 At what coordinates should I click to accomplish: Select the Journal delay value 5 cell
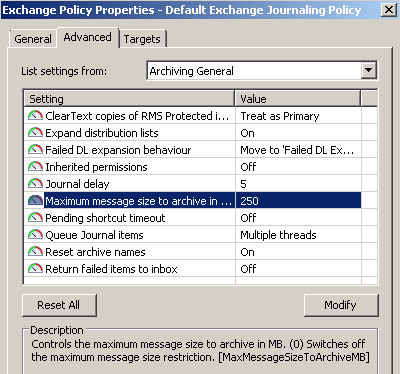pos(298,184)
